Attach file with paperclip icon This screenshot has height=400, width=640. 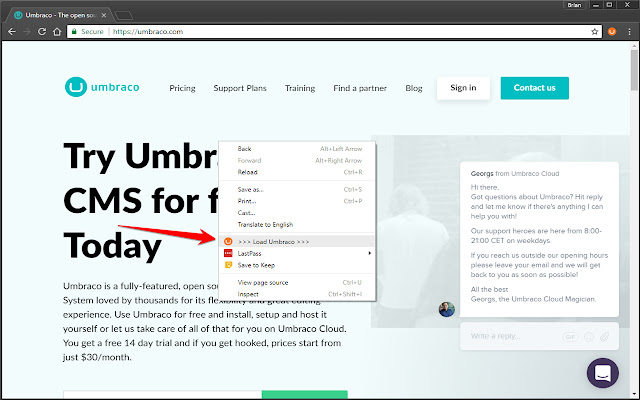(x=604, y=337)
